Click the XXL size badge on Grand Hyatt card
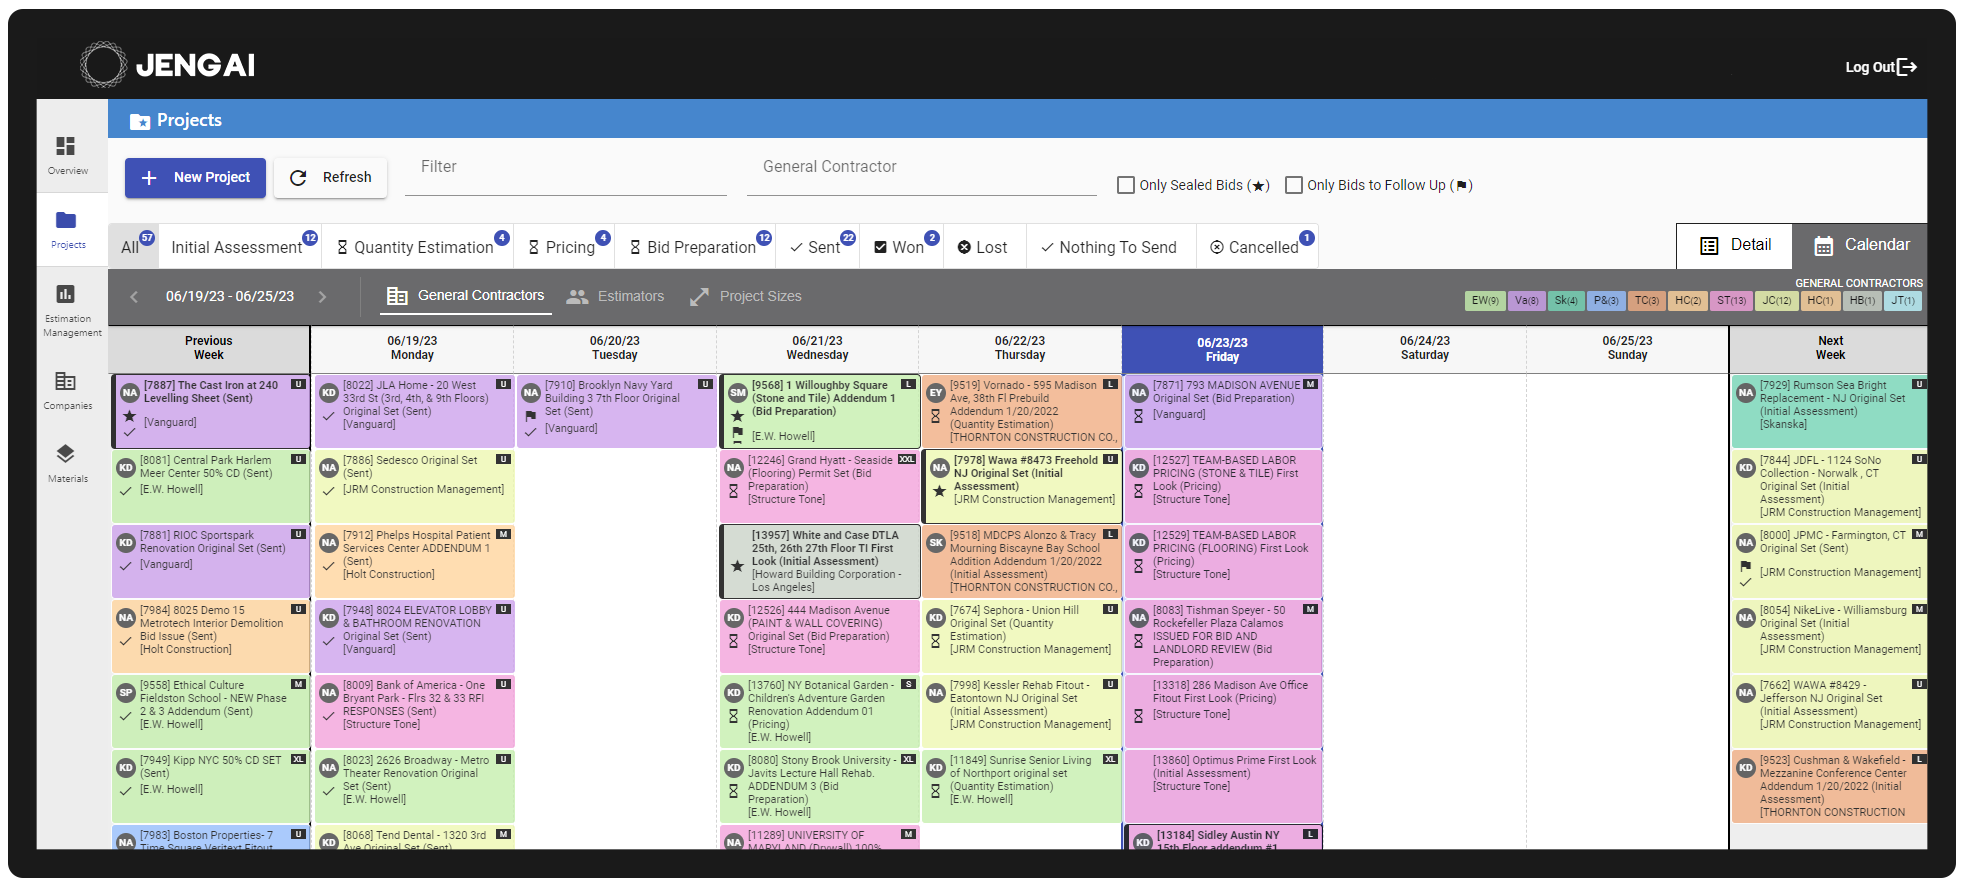Viewport: 1966px width, 884px height. coord(907,460)
